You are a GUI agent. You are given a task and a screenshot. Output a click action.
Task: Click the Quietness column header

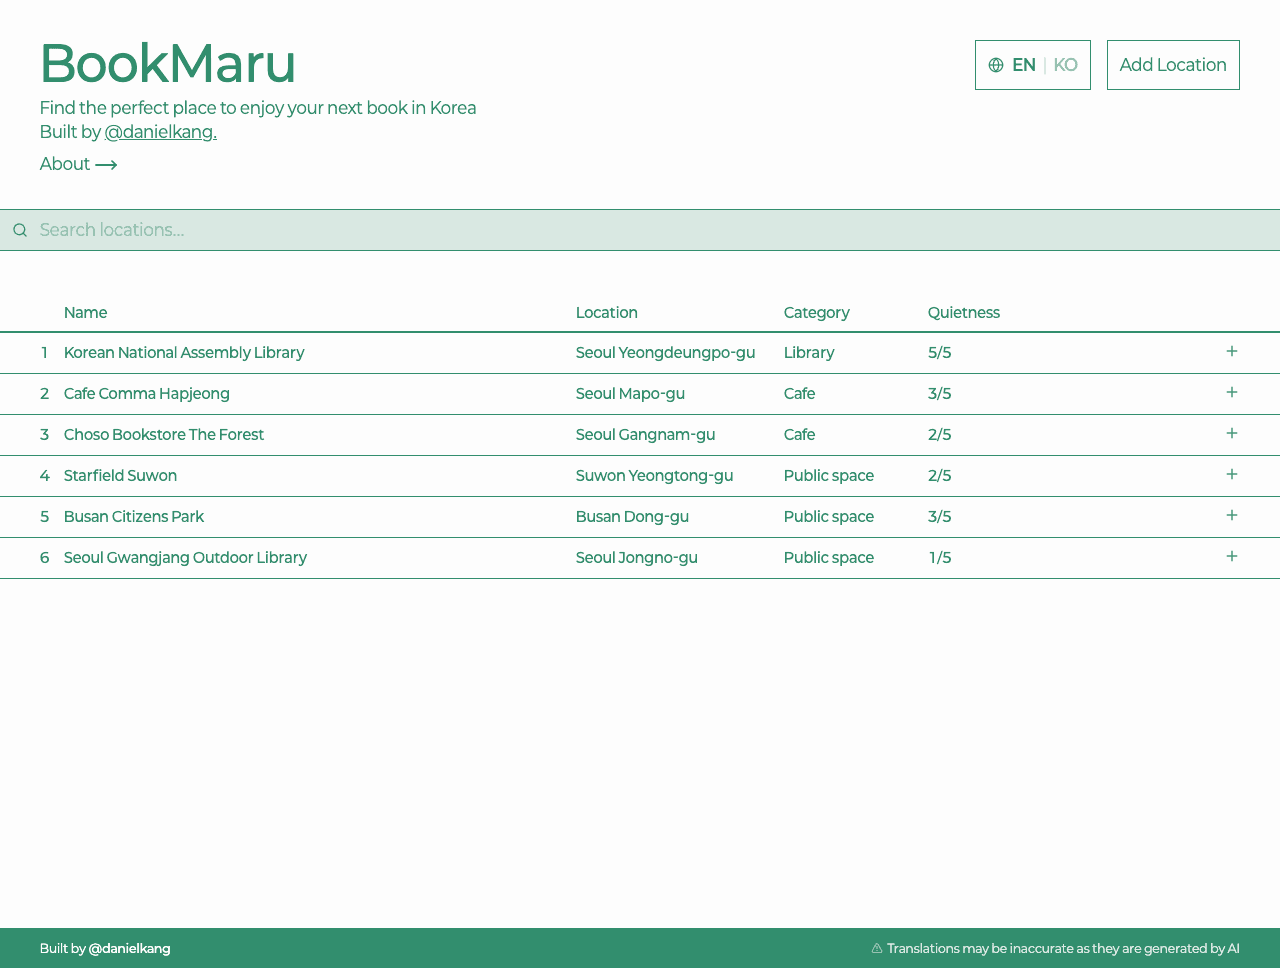[963, 312]
